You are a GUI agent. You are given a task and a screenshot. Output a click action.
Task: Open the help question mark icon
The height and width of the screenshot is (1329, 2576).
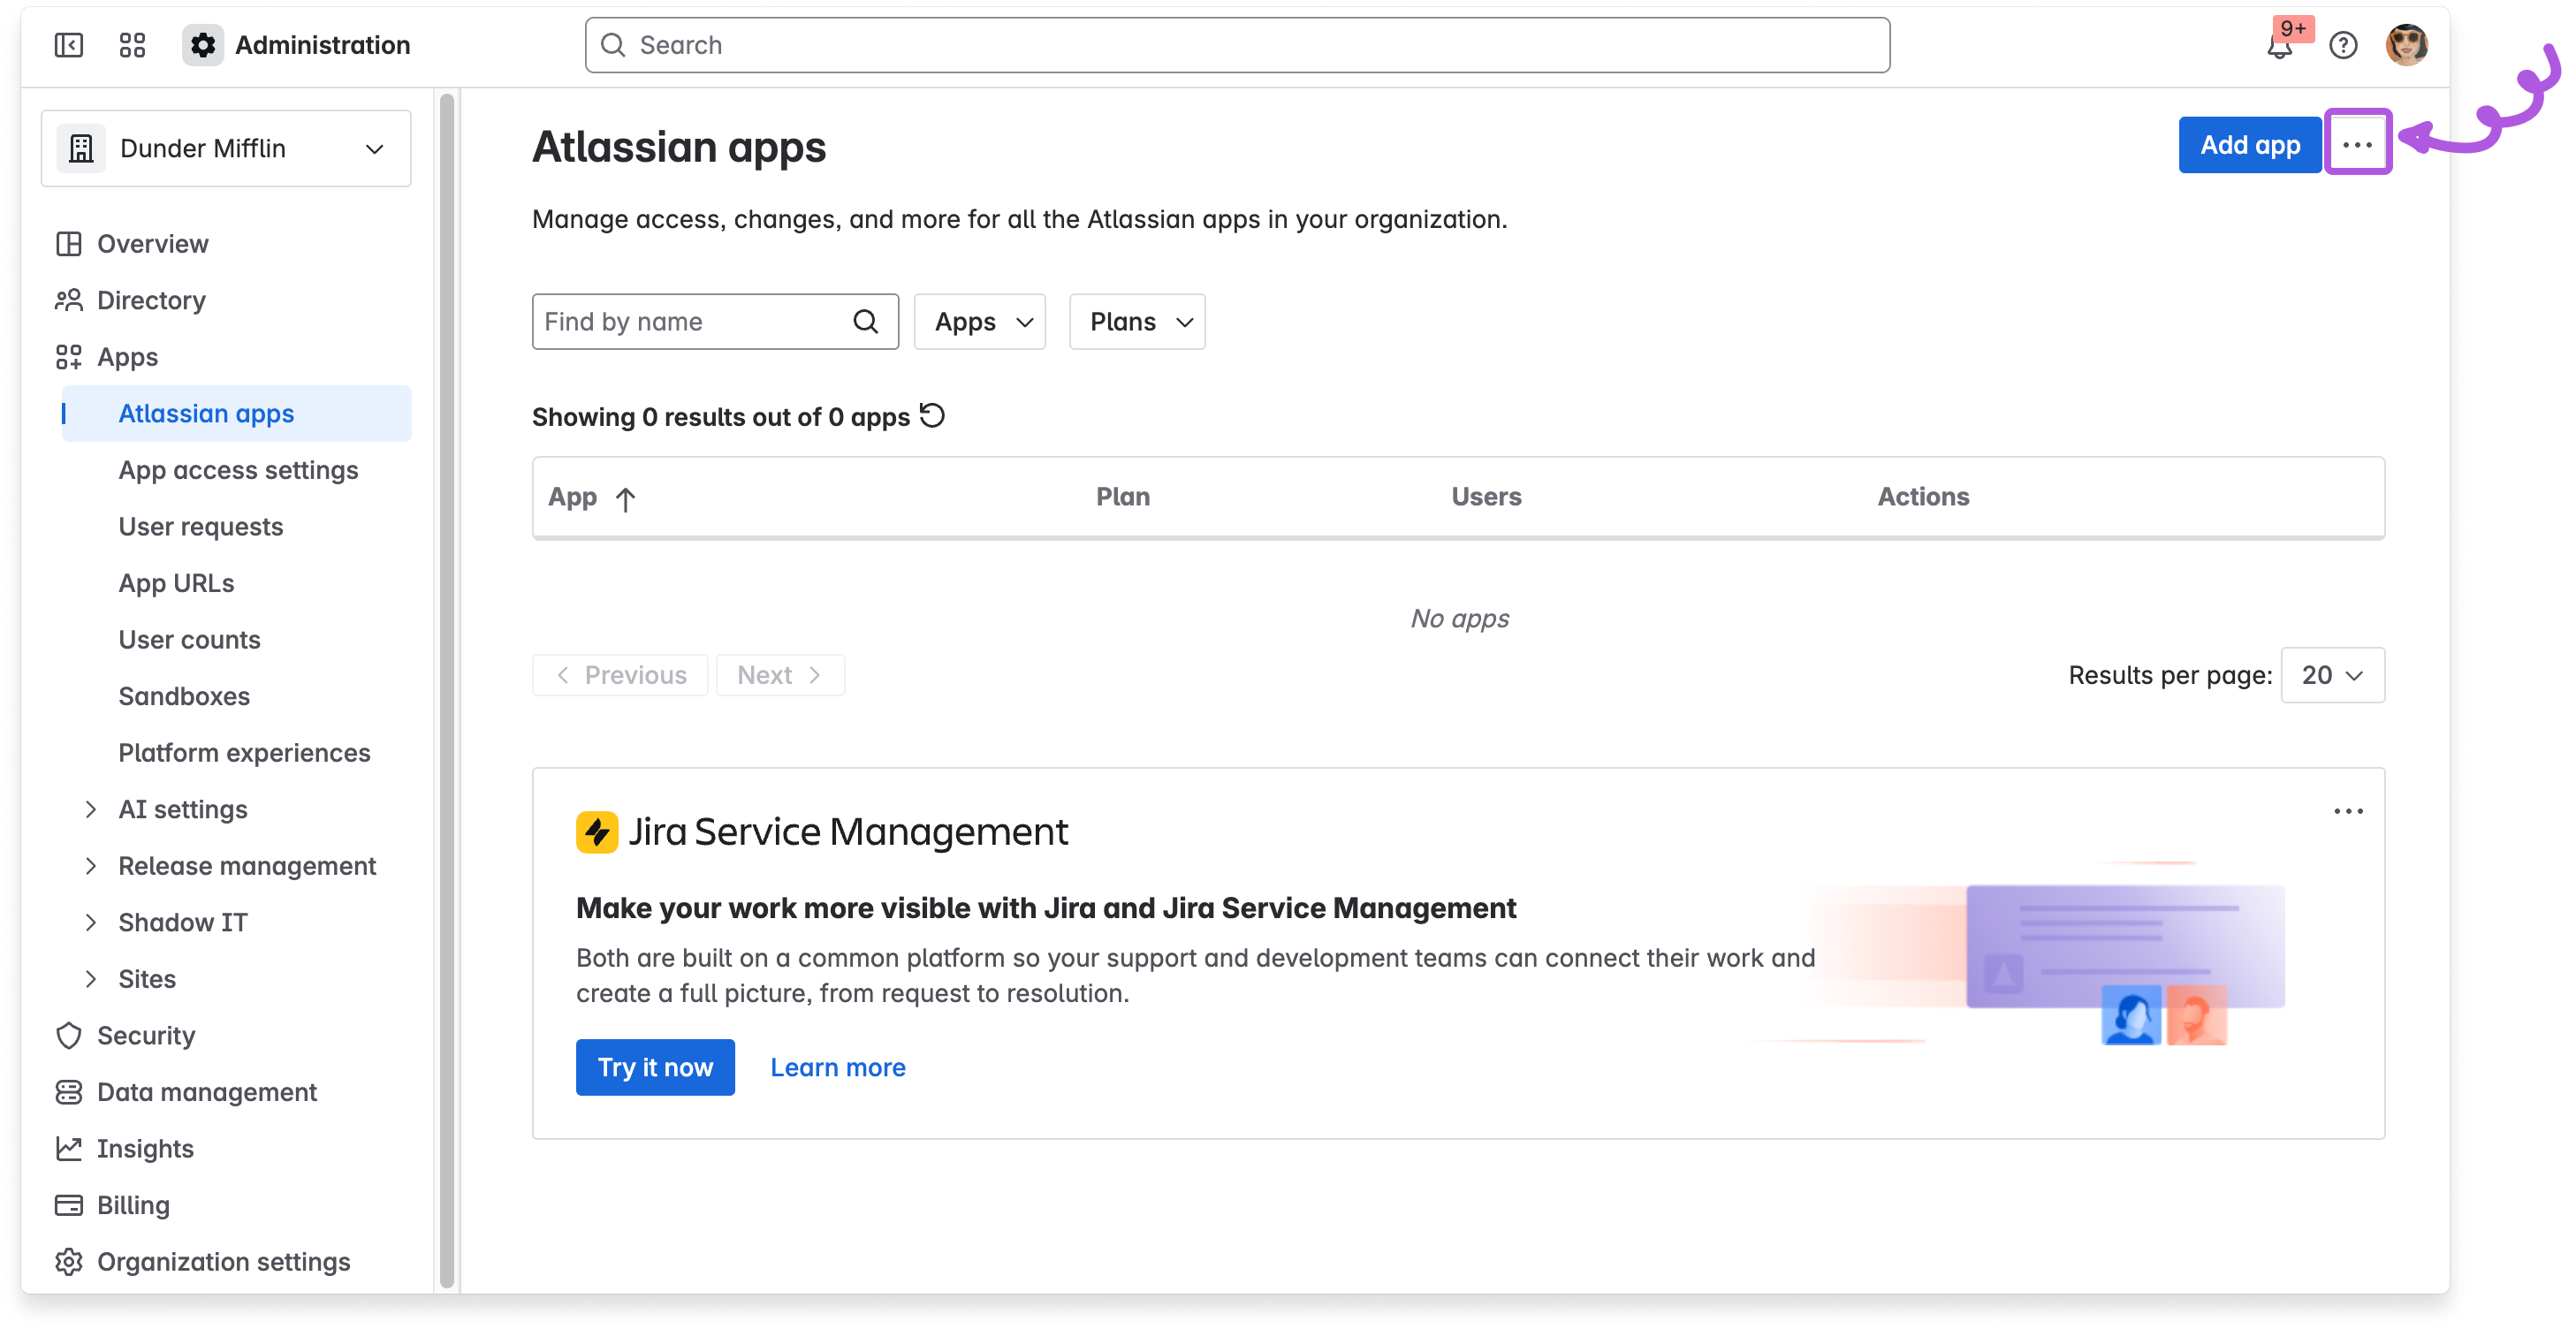(2343, 45)
